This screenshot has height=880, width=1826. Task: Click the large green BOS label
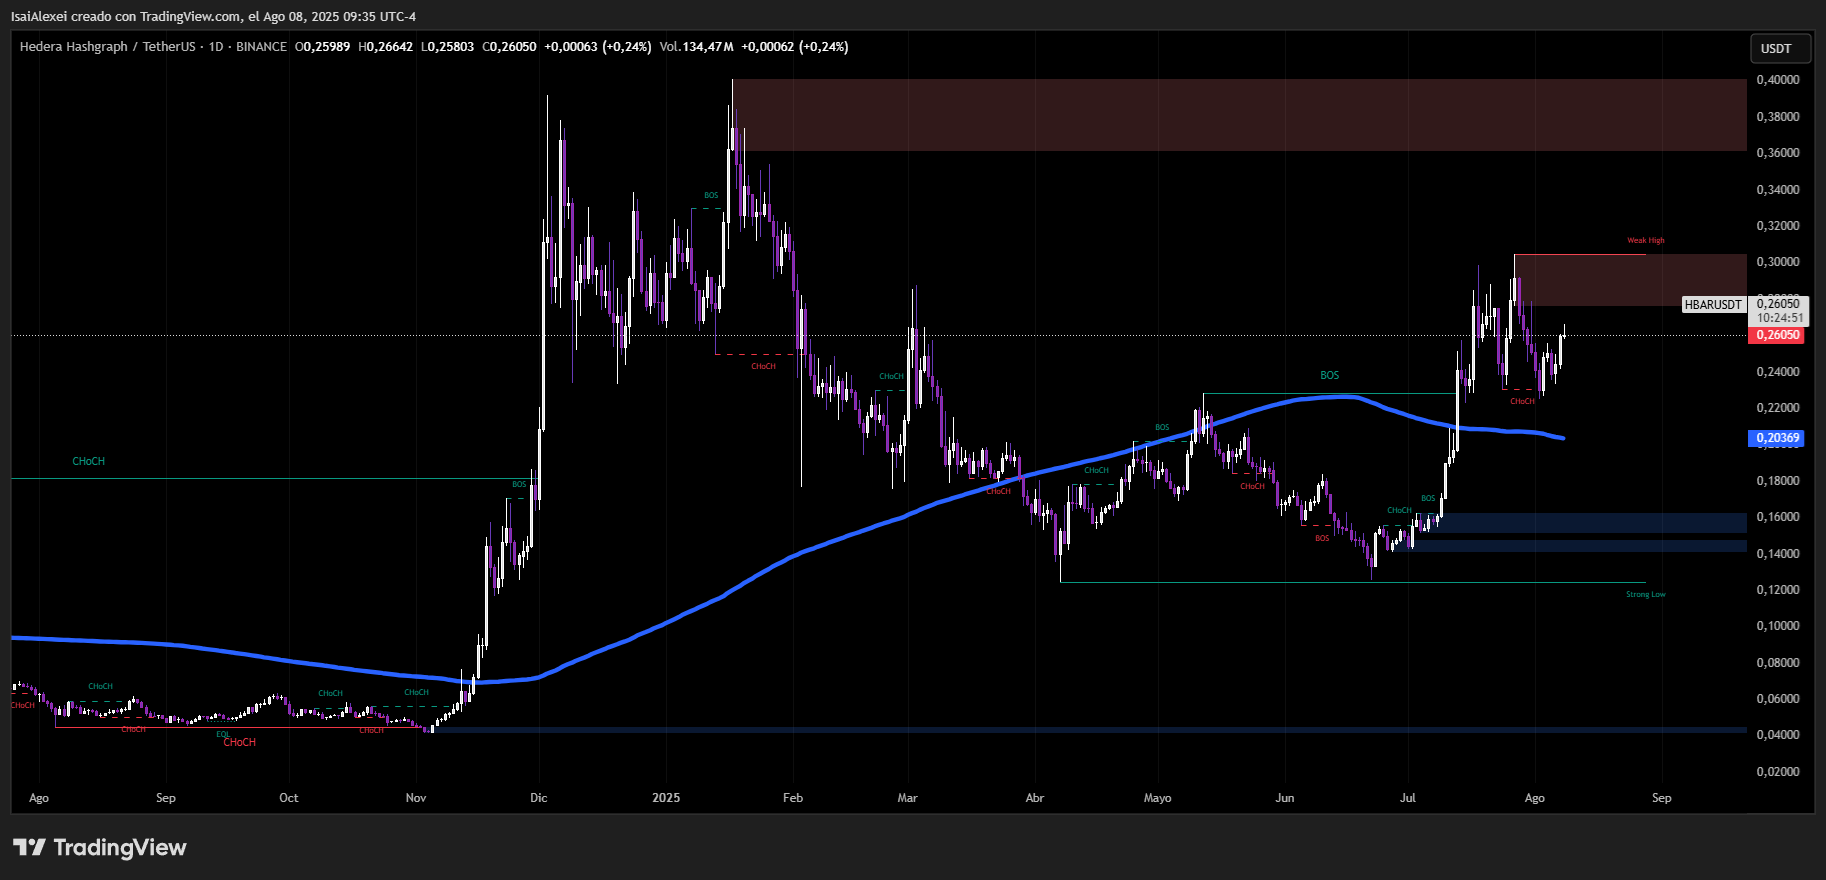click(1329, 376)
